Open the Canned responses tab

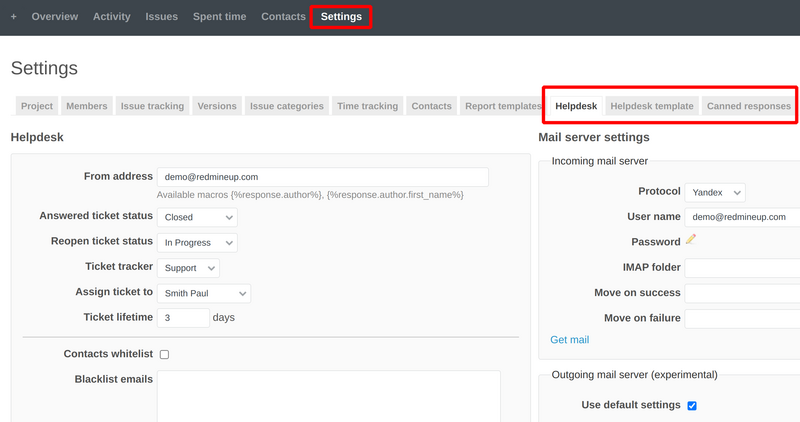click(748, 106)
